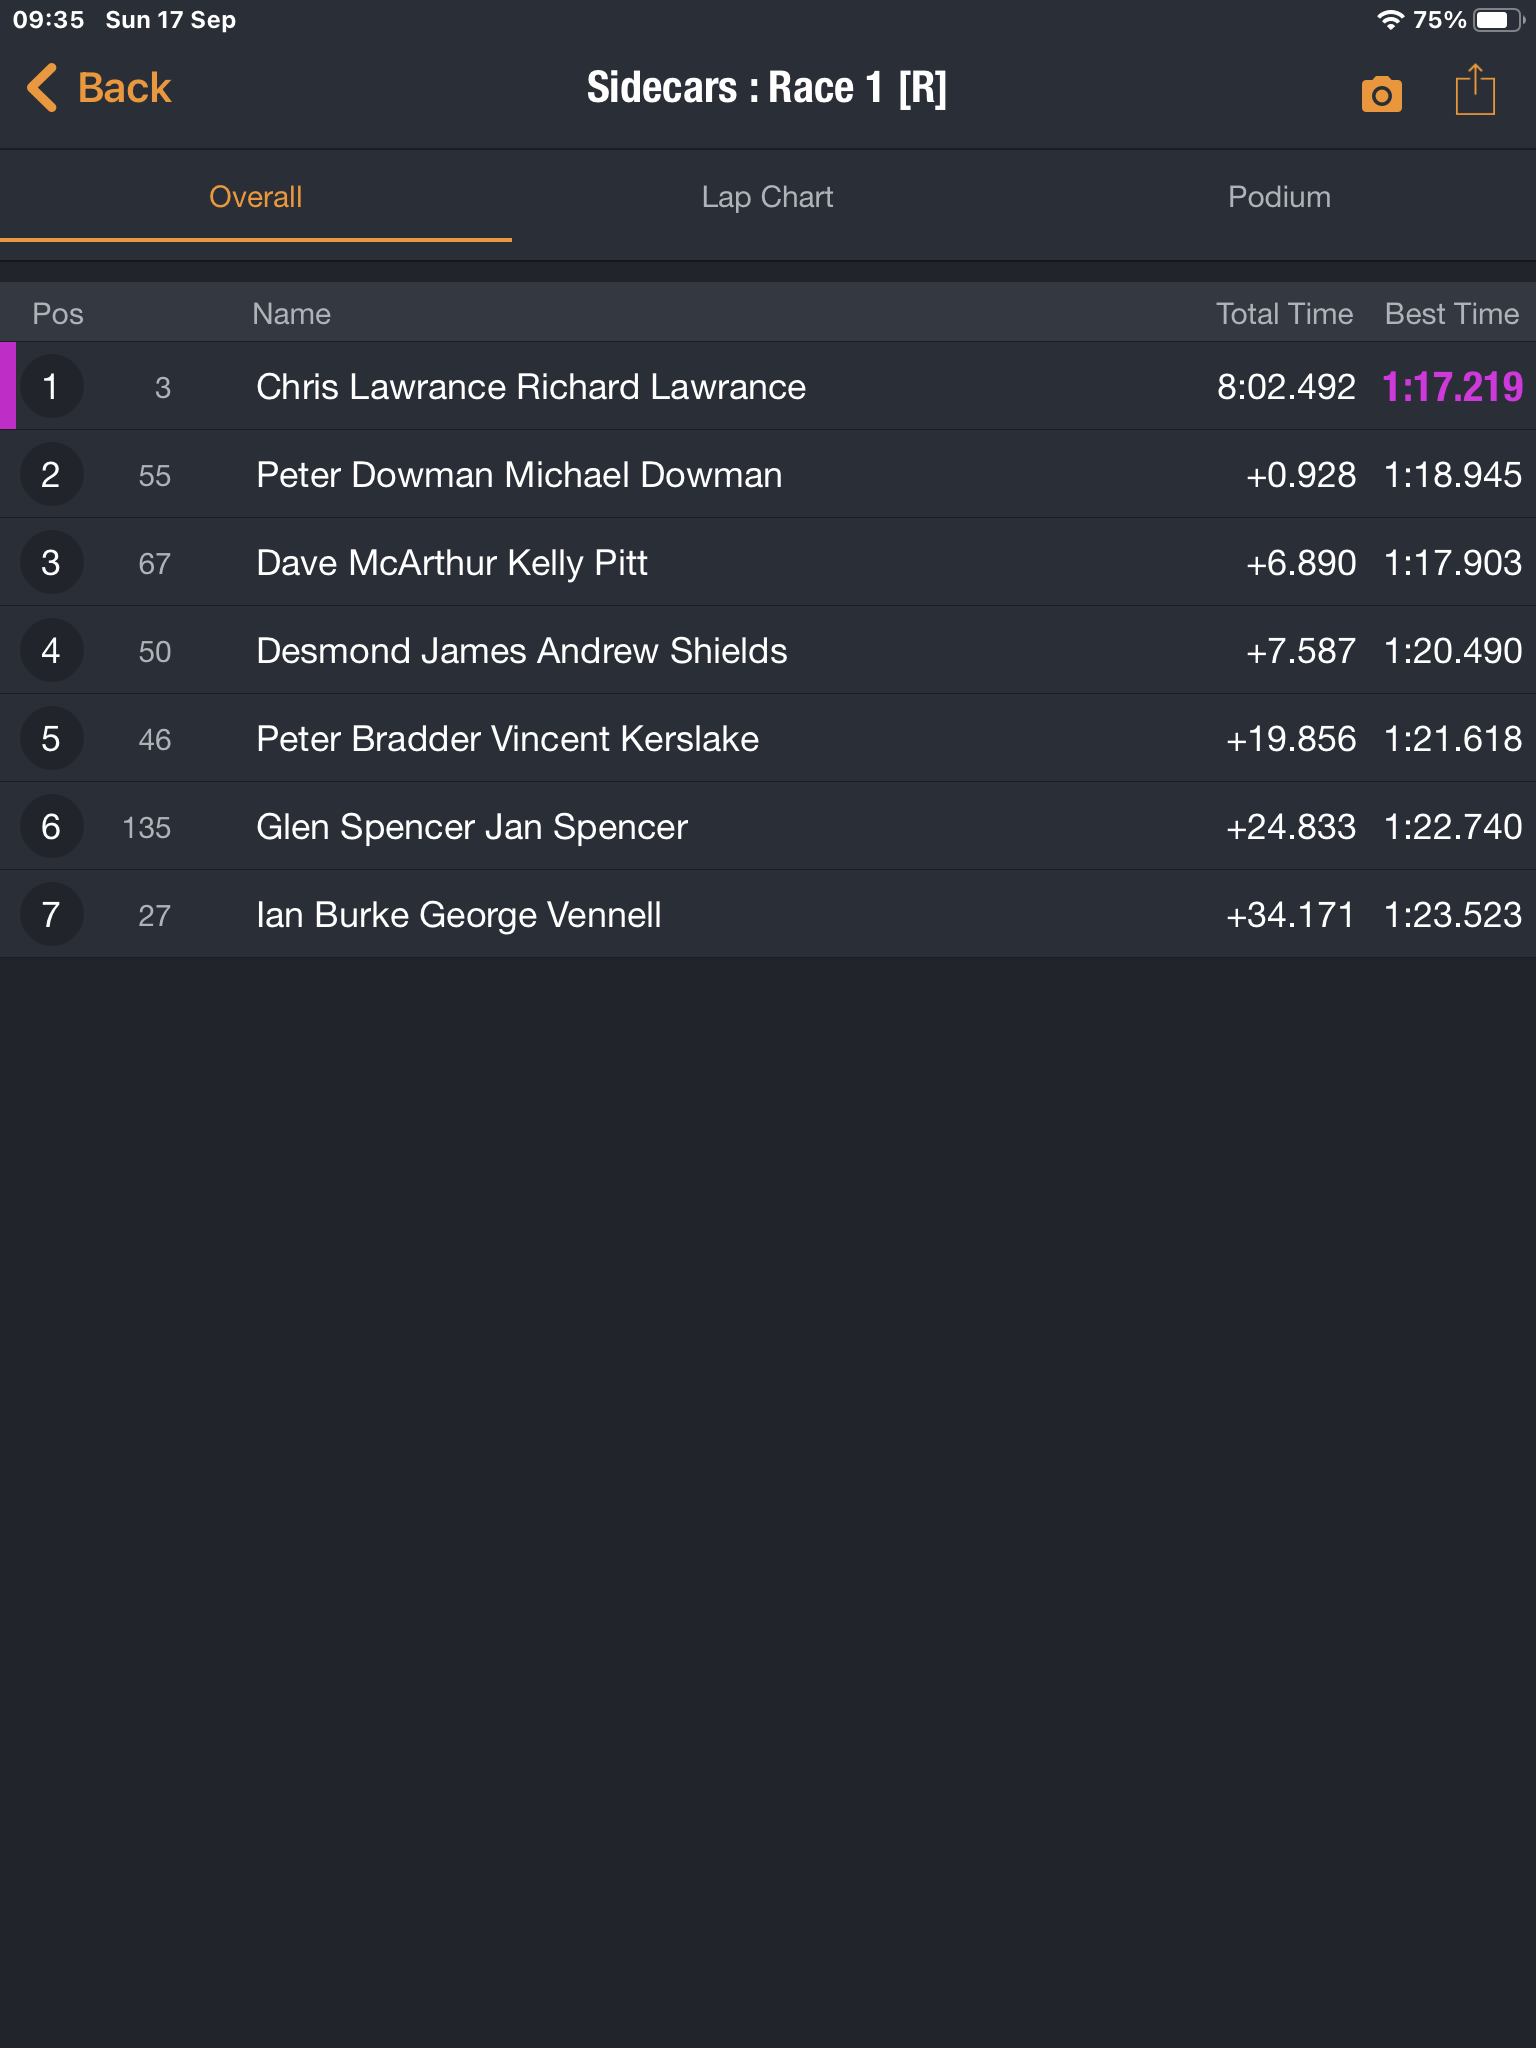
Task: Go Back to previous screen
Action: tap(99, 88)
